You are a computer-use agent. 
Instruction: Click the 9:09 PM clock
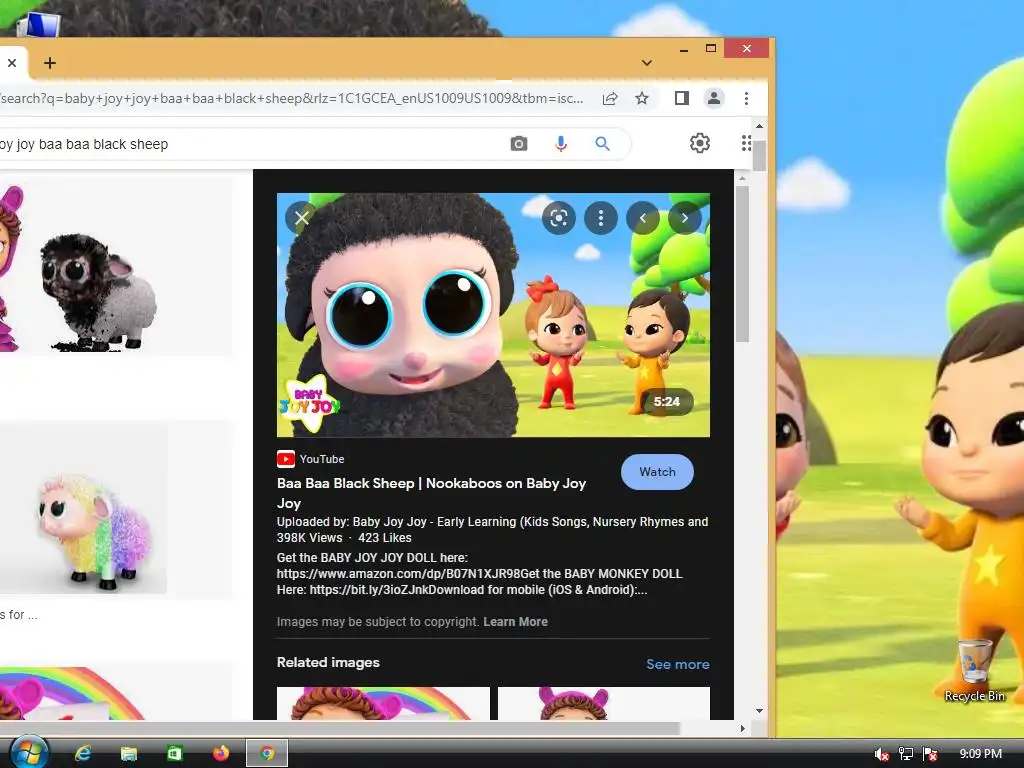pos(980,754)
